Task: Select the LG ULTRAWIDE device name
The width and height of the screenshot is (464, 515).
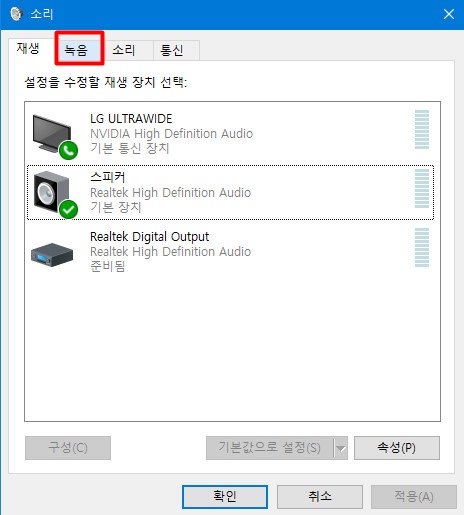Action: tap(131, 119)
